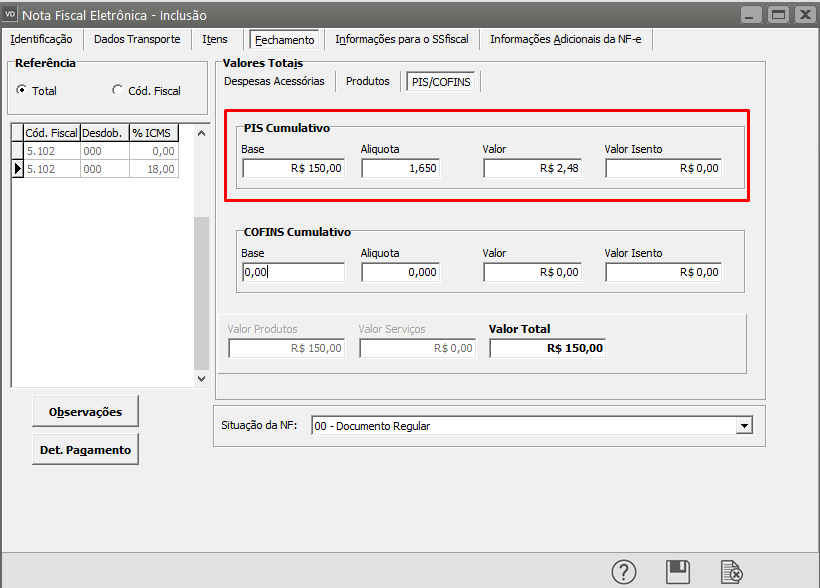The image size is (820, 588).
Task: Select the Despesas Acessórias sub-tab
Action: point(274,81)
